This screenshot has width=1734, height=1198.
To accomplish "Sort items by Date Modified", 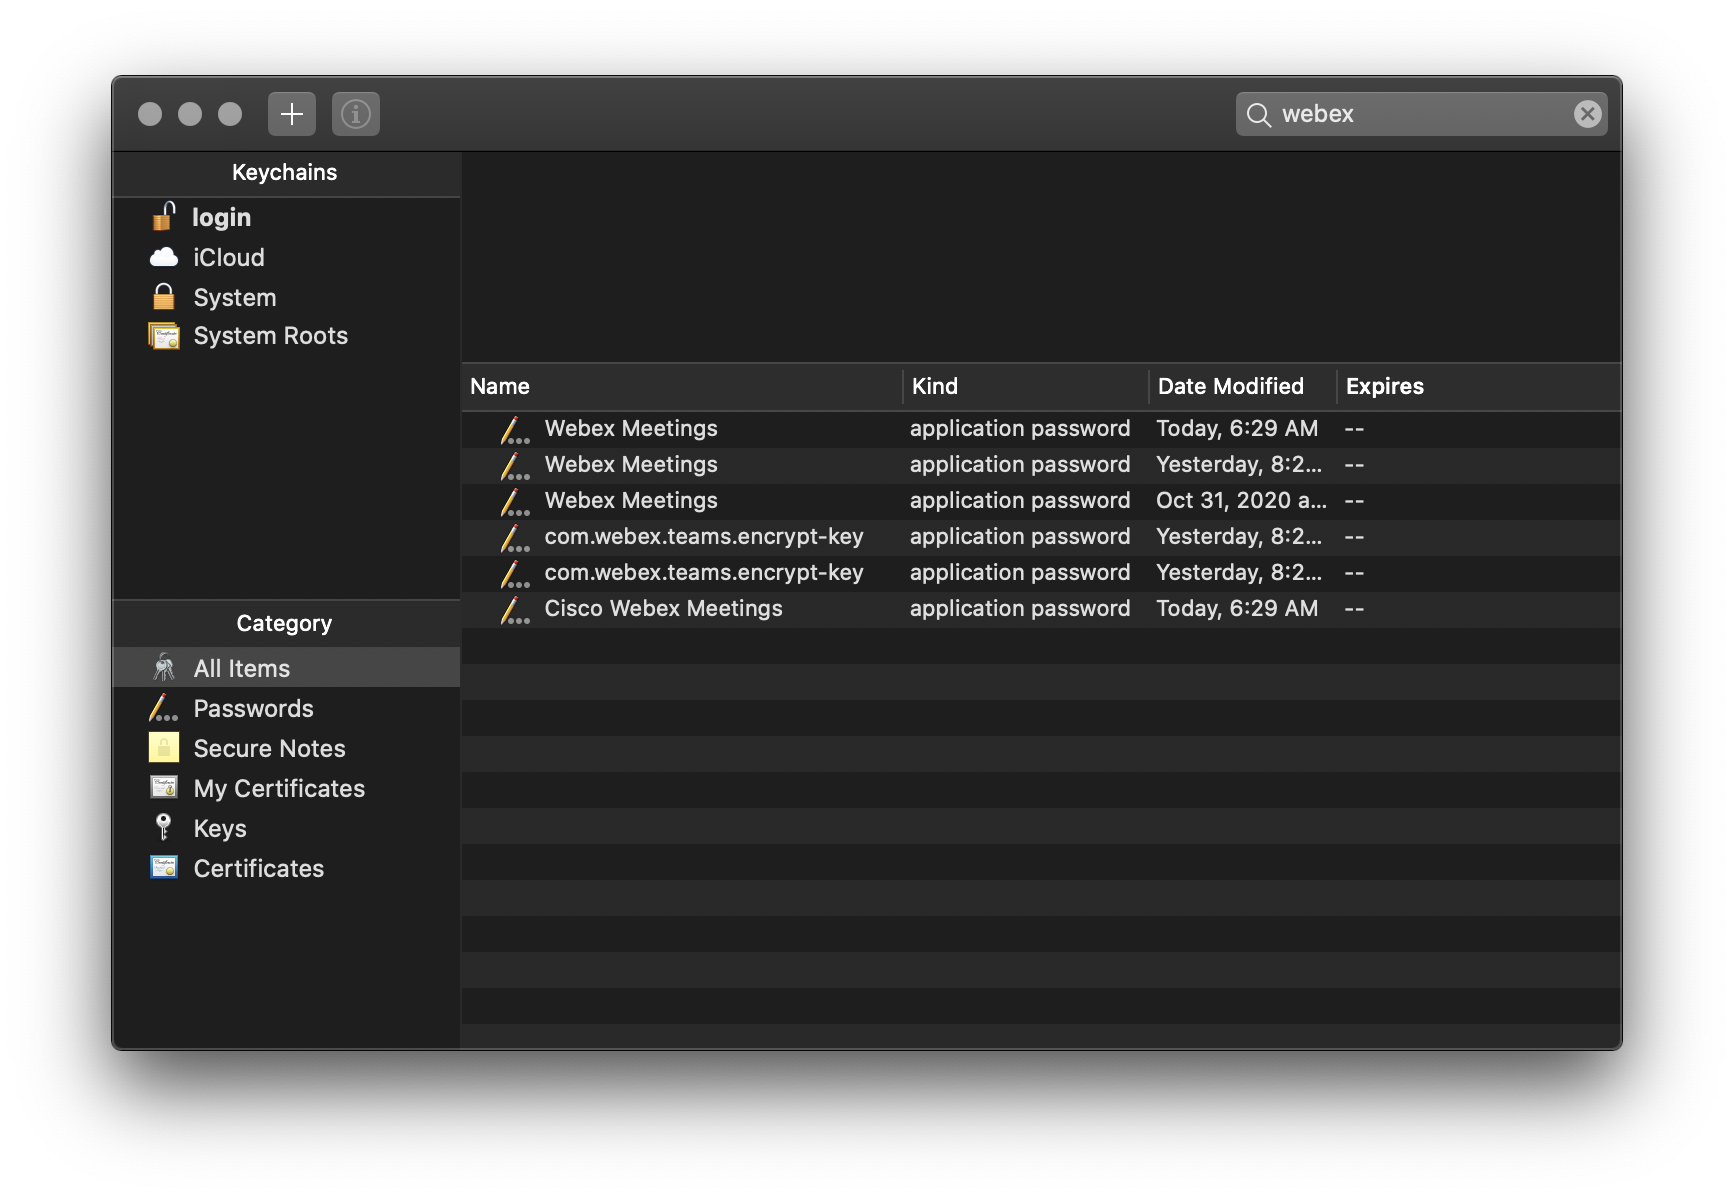I will [x=1230, y=386].
